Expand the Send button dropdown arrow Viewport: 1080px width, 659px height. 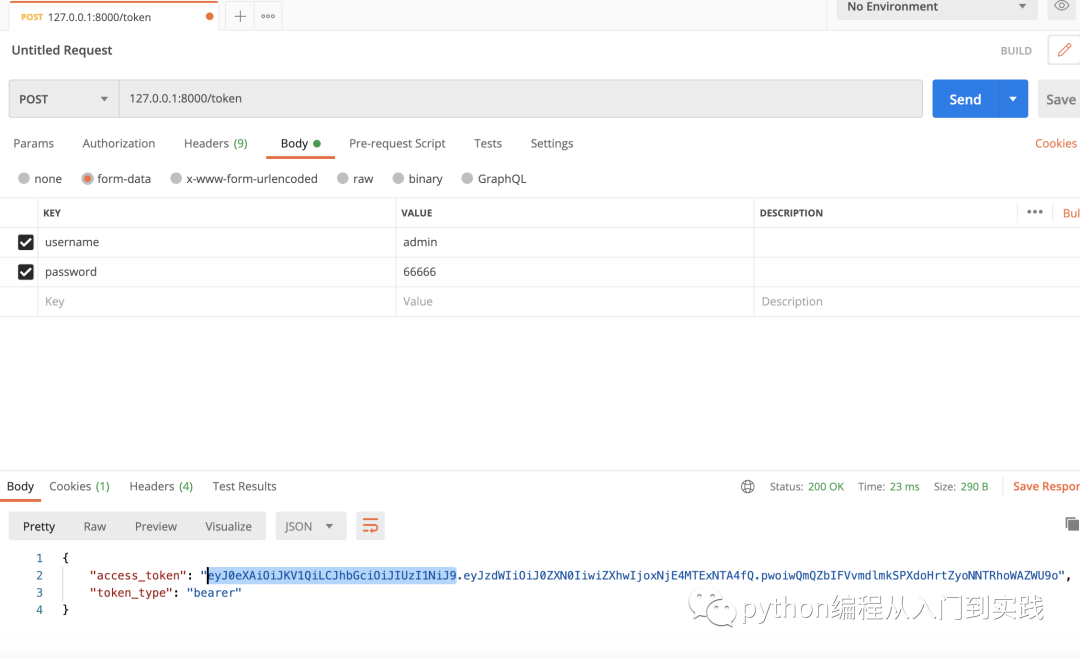coord(1013,98)
